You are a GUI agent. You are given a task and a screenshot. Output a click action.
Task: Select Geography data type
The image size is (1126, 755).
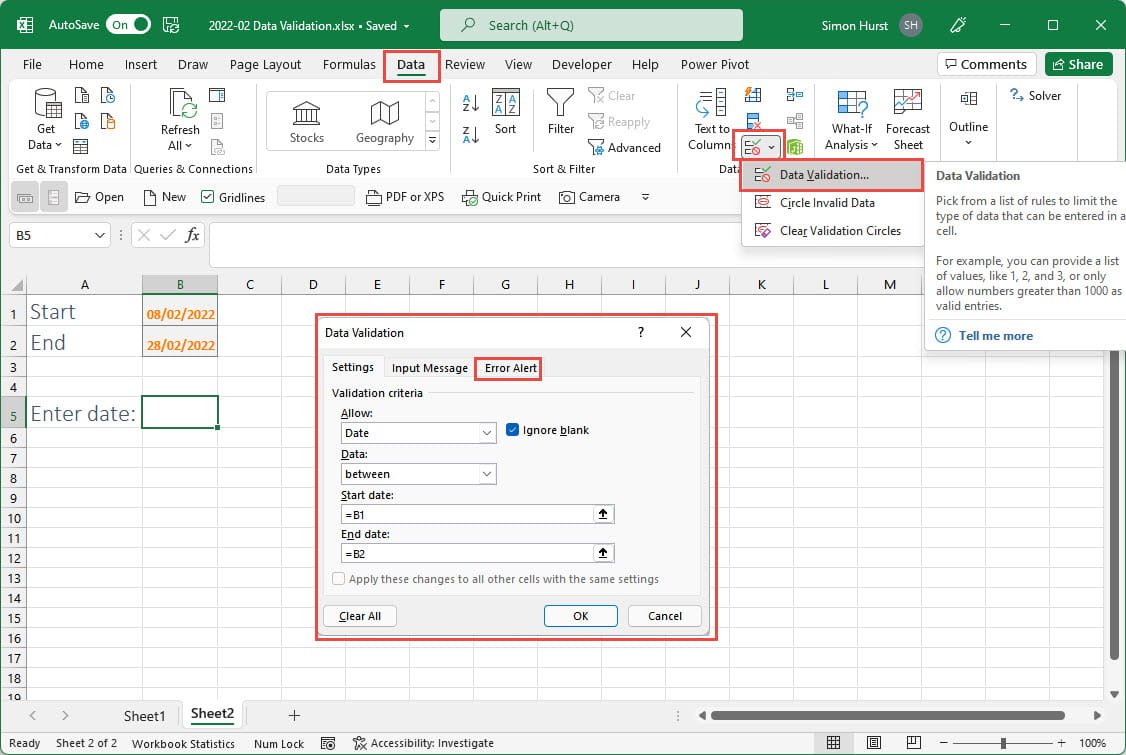(384, 121)
